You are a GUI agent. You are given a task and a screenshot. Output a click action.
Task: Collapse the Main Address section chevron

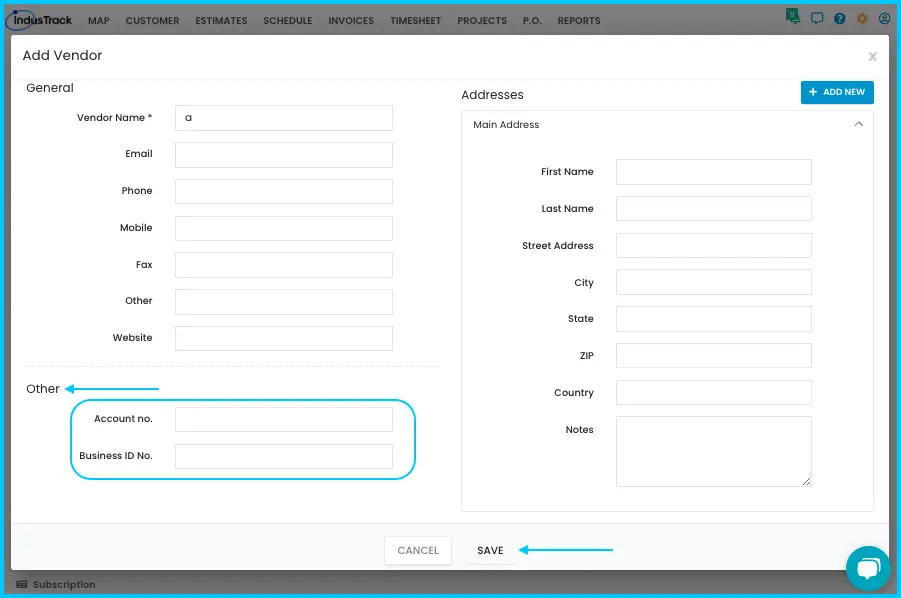click(x=858, y=124)
